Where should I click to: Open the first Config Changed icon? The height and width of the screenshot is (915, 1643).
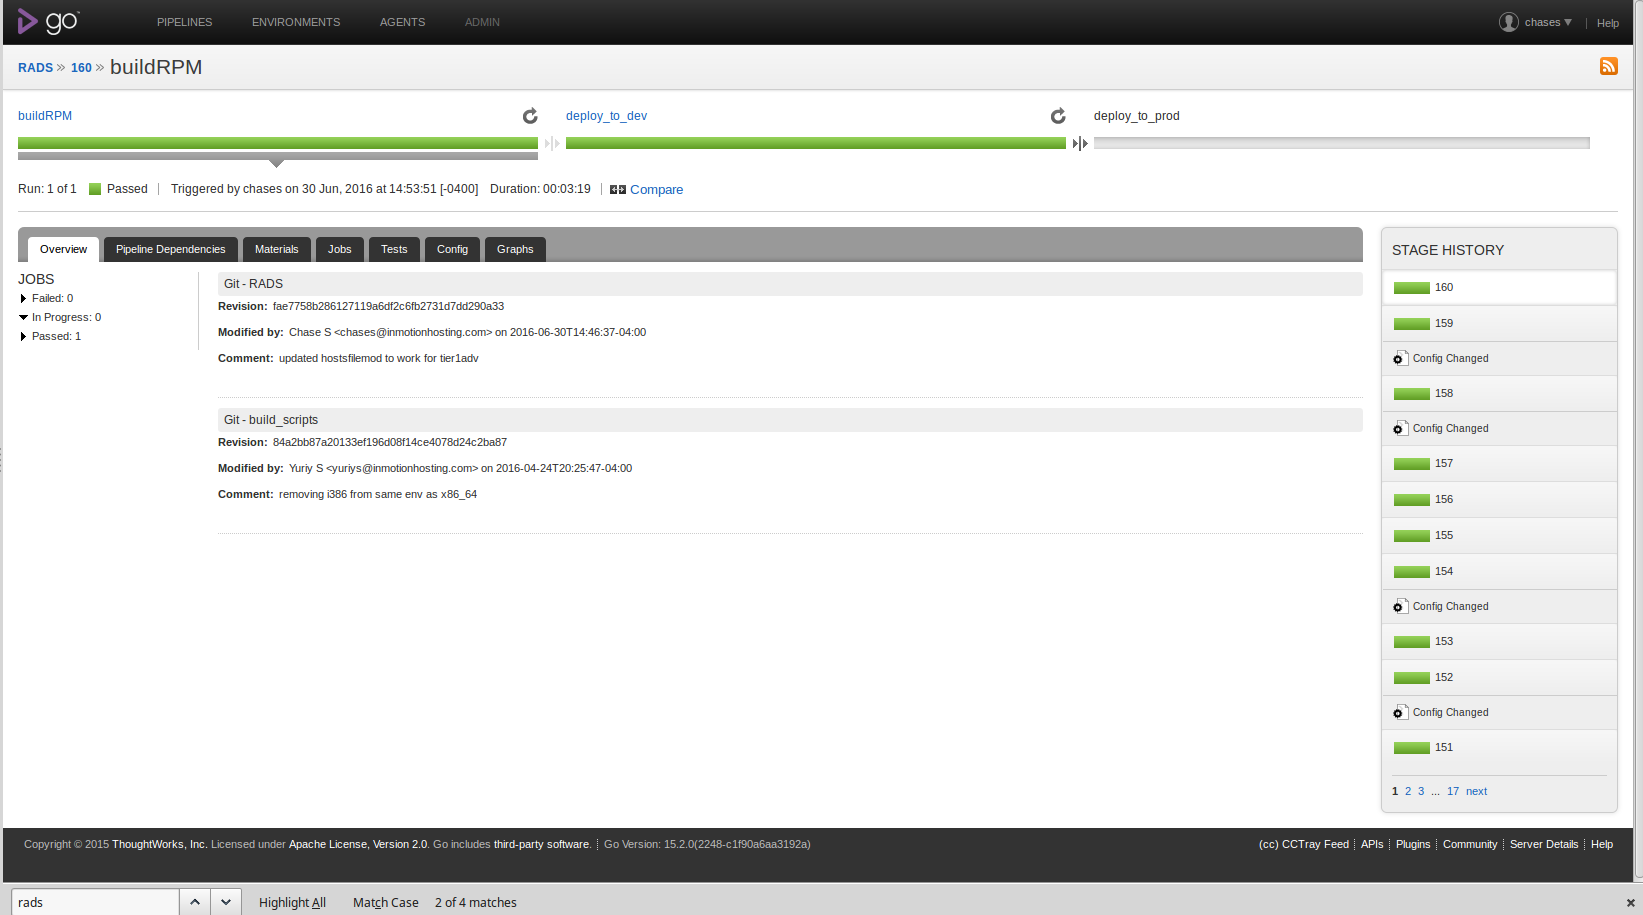pyautogui.click(x=1400, y=358)
